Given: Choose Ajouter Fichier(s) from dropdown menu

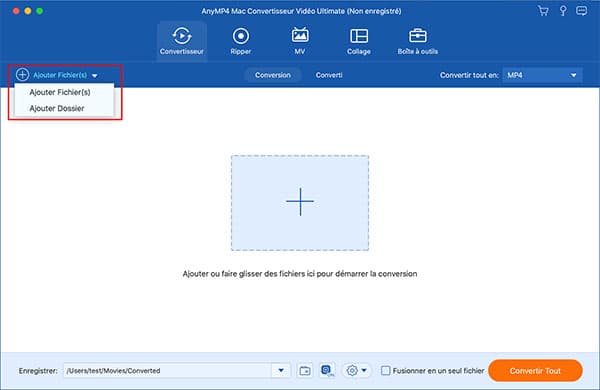Looking at the screenshot, I should 60,92.
